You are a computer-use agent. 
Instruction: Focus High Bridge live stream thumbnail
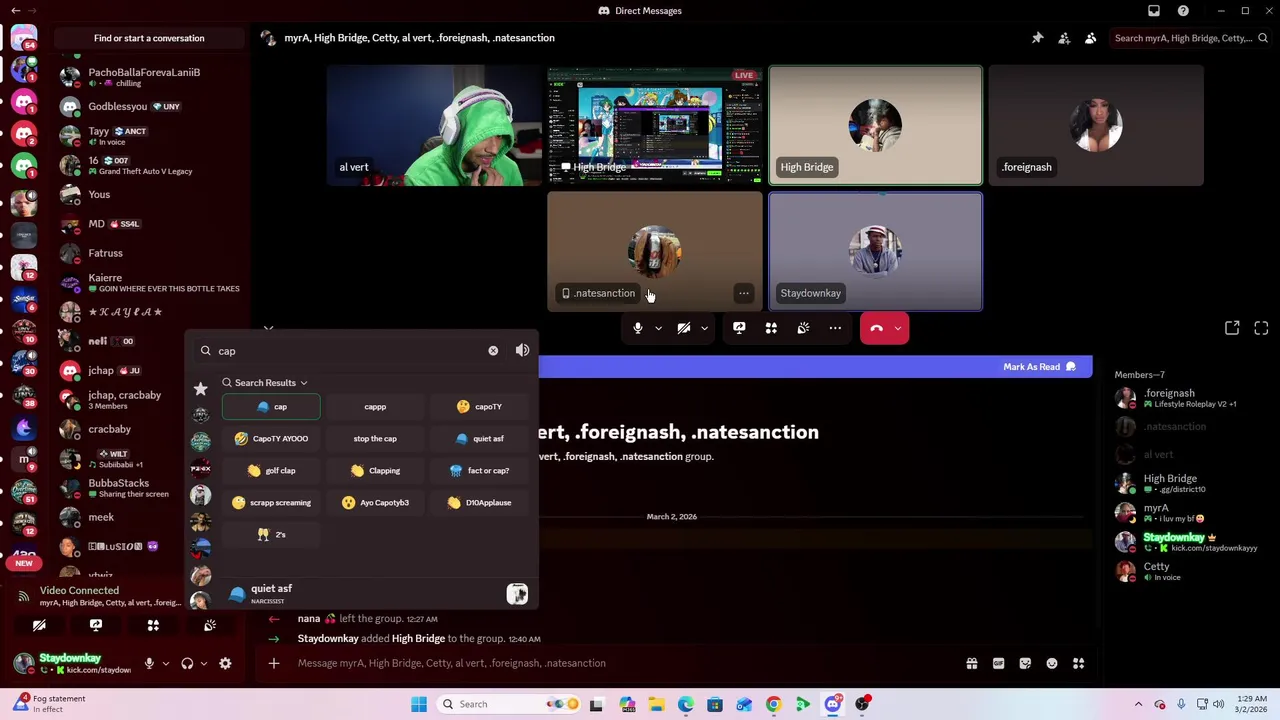coord(655,126)
